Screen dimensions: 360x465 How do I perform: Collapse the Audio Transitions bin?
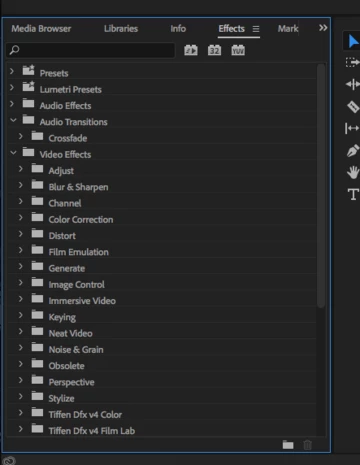coord(13,120)
